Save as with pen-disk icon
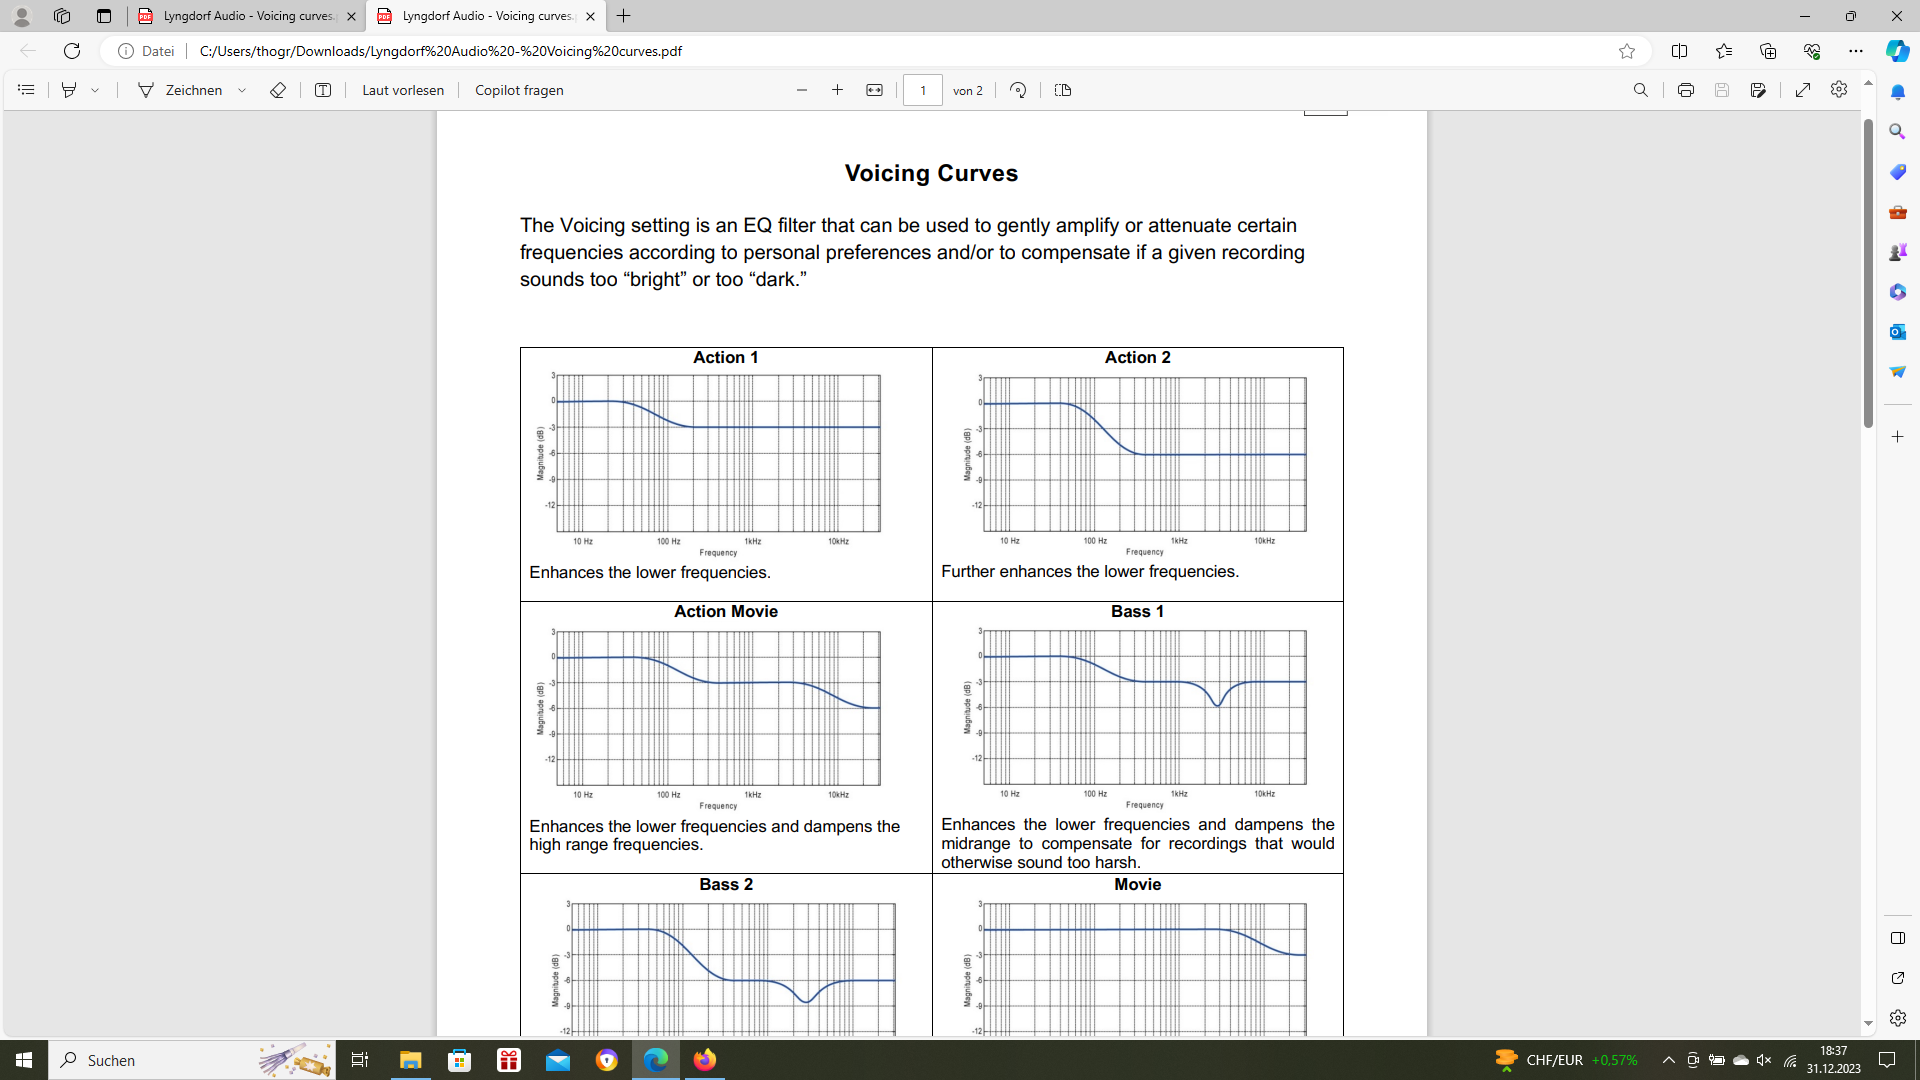 pos(1758,90)
